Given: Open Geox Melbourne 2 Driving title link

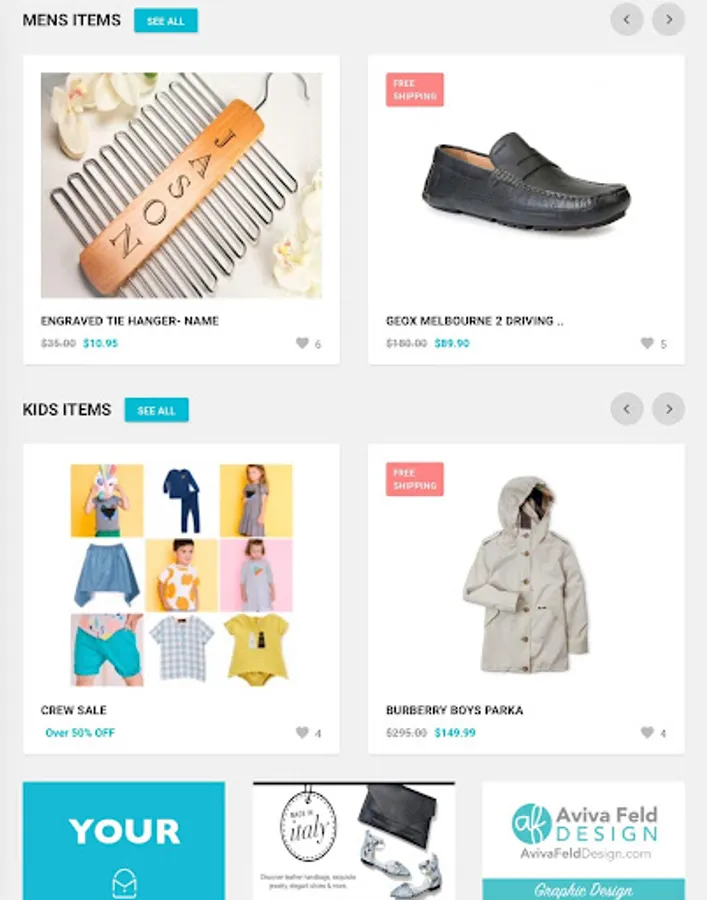Looking at the screenshot, I should [x=475, y=321].
